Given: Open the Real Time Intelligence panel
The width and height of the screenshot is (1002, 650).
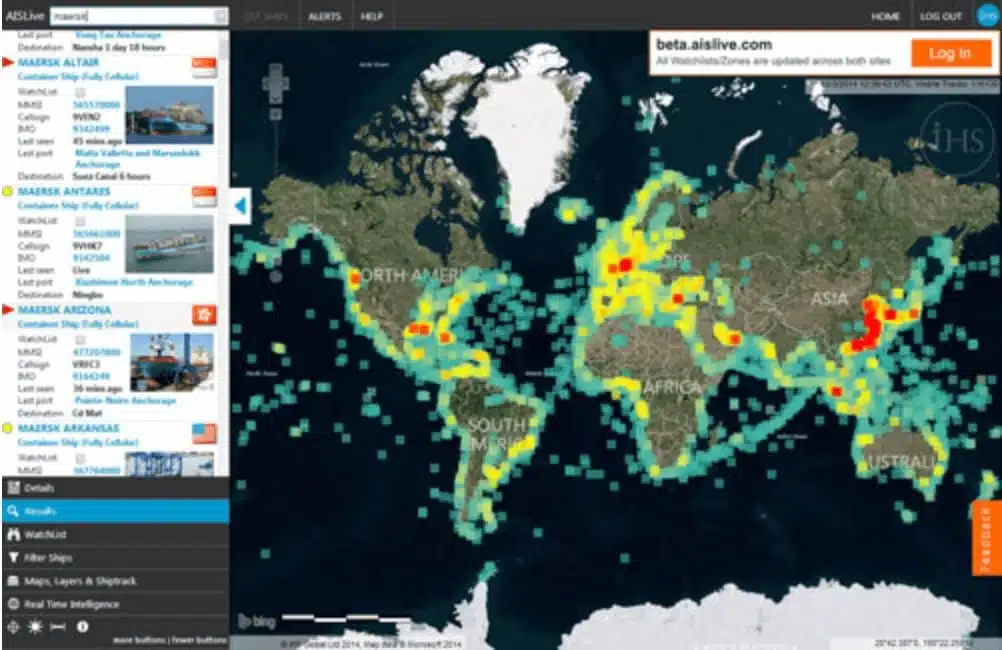Looking at the screenshot, I should 116,604.
